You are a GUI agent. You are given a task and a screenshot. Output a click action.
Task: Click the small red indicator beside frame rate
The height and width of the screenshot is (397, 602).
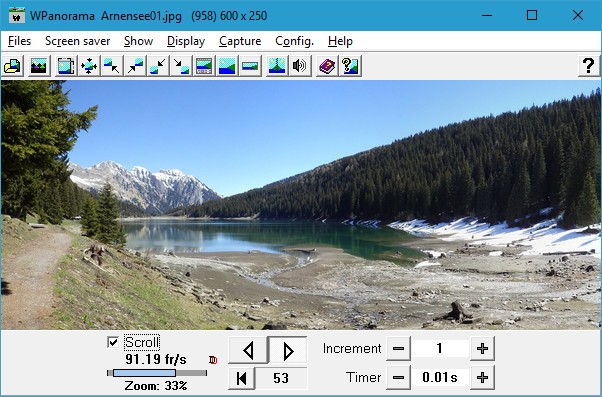point(213,360)
